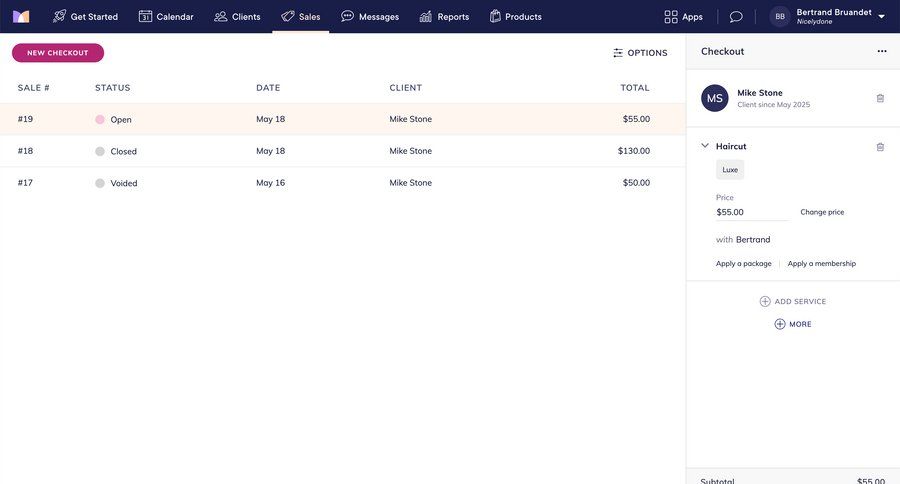Viewport: 900px width, 484px height.
Task: Navigate to the Reports tab
Action: pyautogui.click(x=444, y=17)
